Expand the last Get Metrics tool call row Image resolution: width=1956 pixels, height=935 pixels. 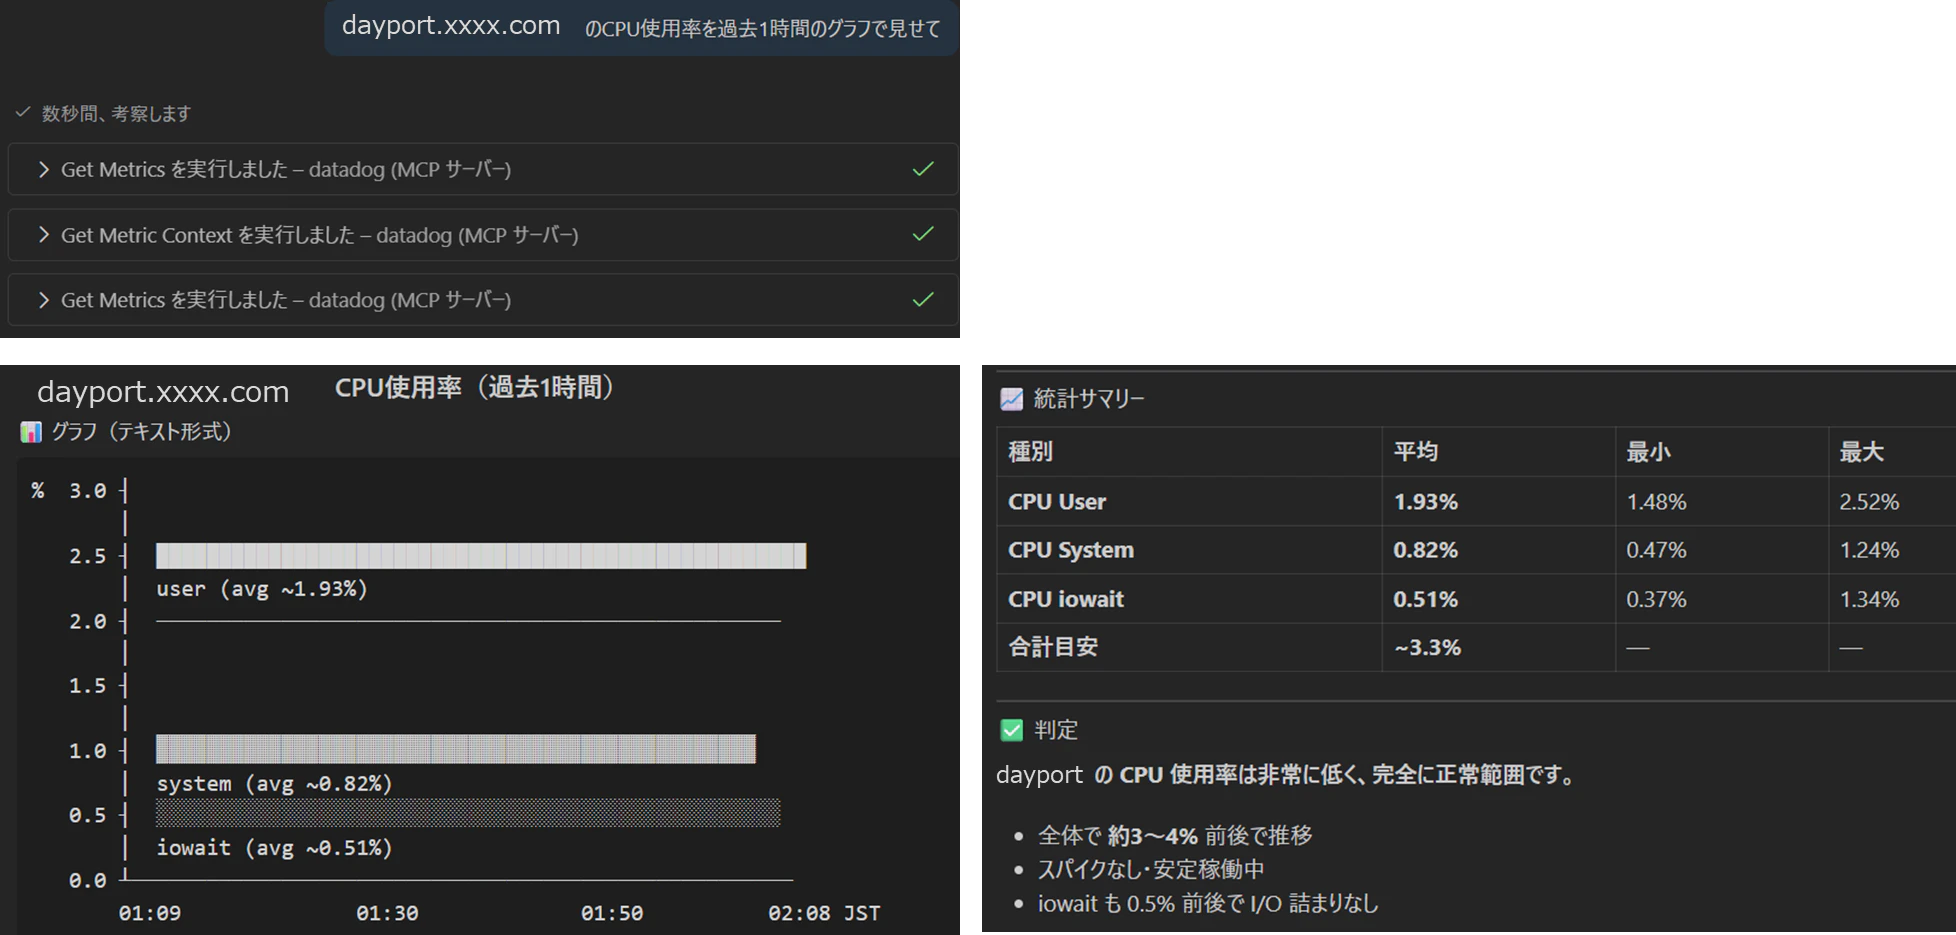[x=482, y=300]
